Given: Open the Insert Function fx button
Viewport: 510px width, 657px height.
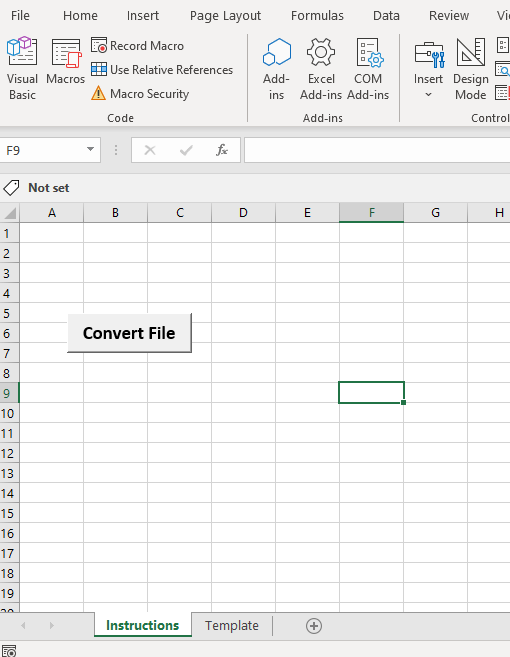Looking at the screenshot, I should tap(222, 150).
